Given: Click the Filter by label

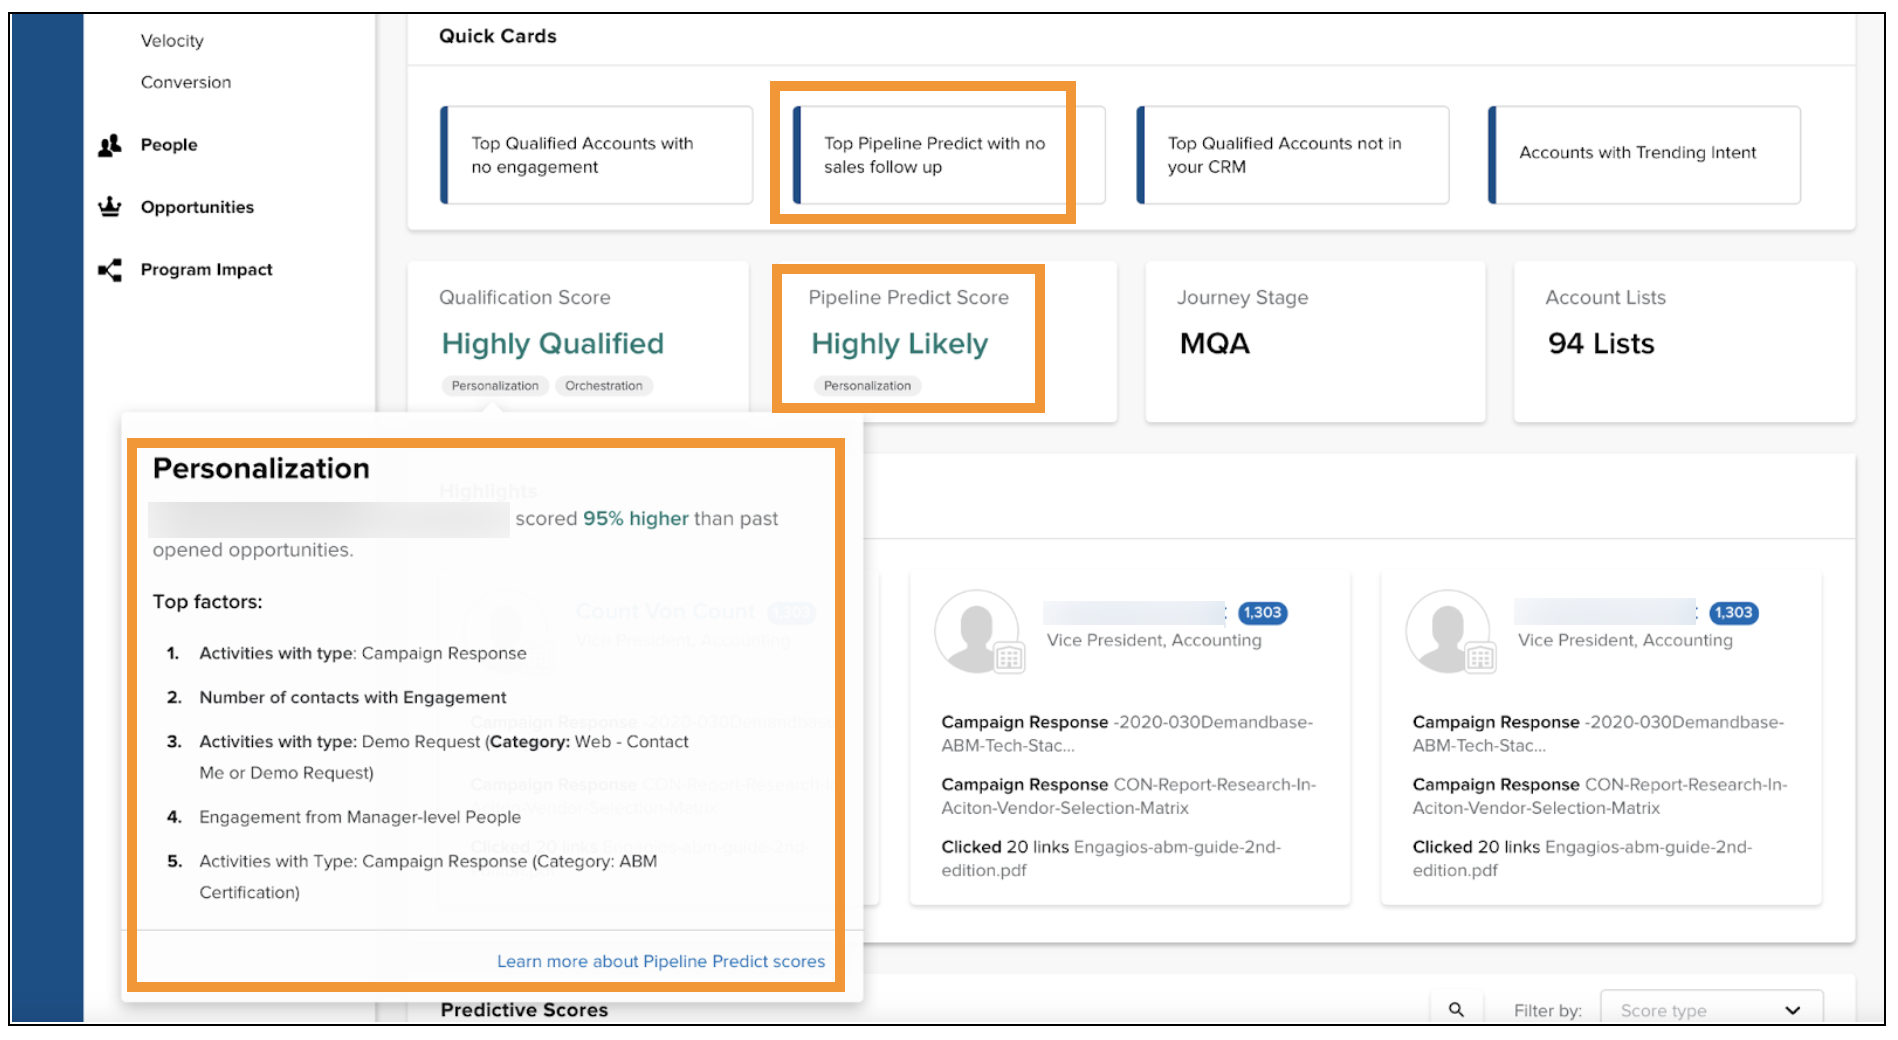Looking at the screenshot, I should coord(1547,1011).
